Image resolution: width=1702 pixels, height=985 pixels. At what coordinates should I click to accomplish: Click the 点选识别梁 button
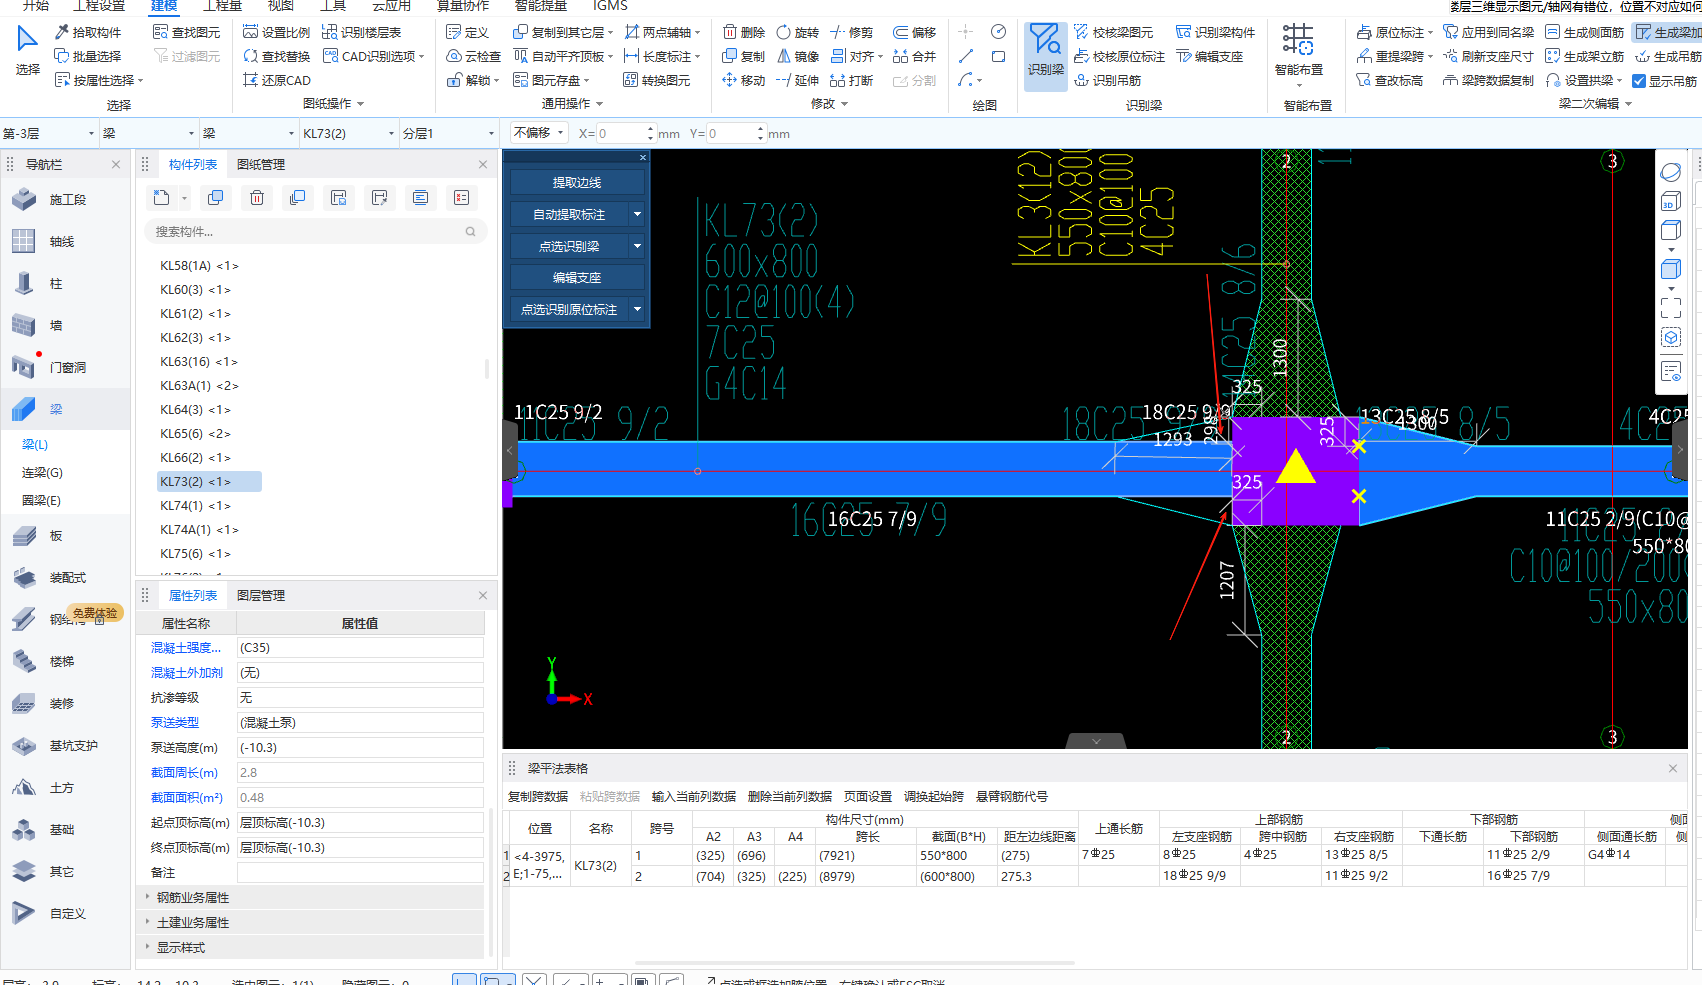pos(569,246)
